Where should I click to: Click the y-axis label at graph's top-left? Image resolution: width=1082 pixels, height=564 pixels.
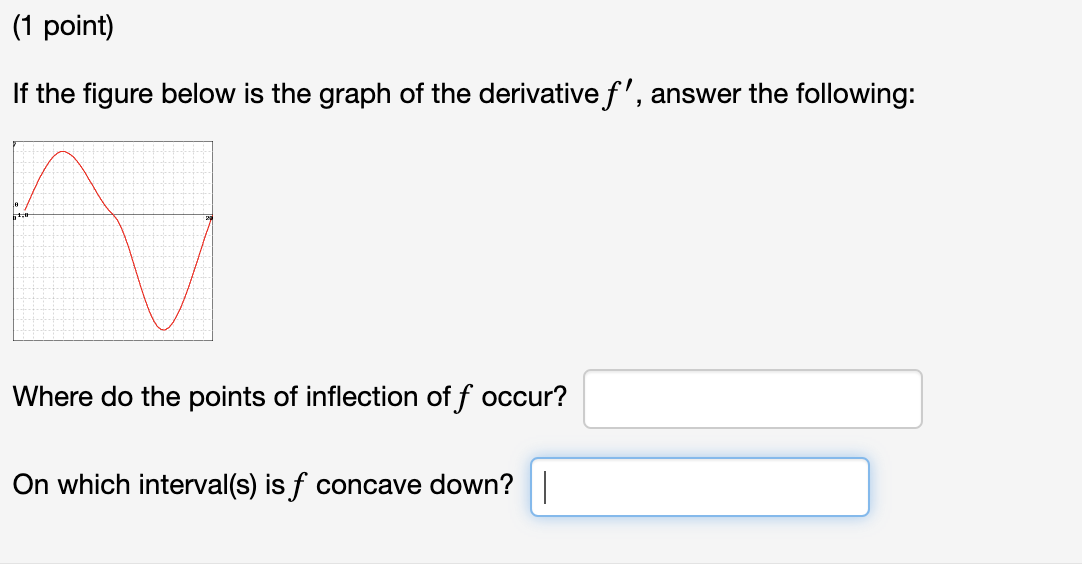[x=15, y=144]
